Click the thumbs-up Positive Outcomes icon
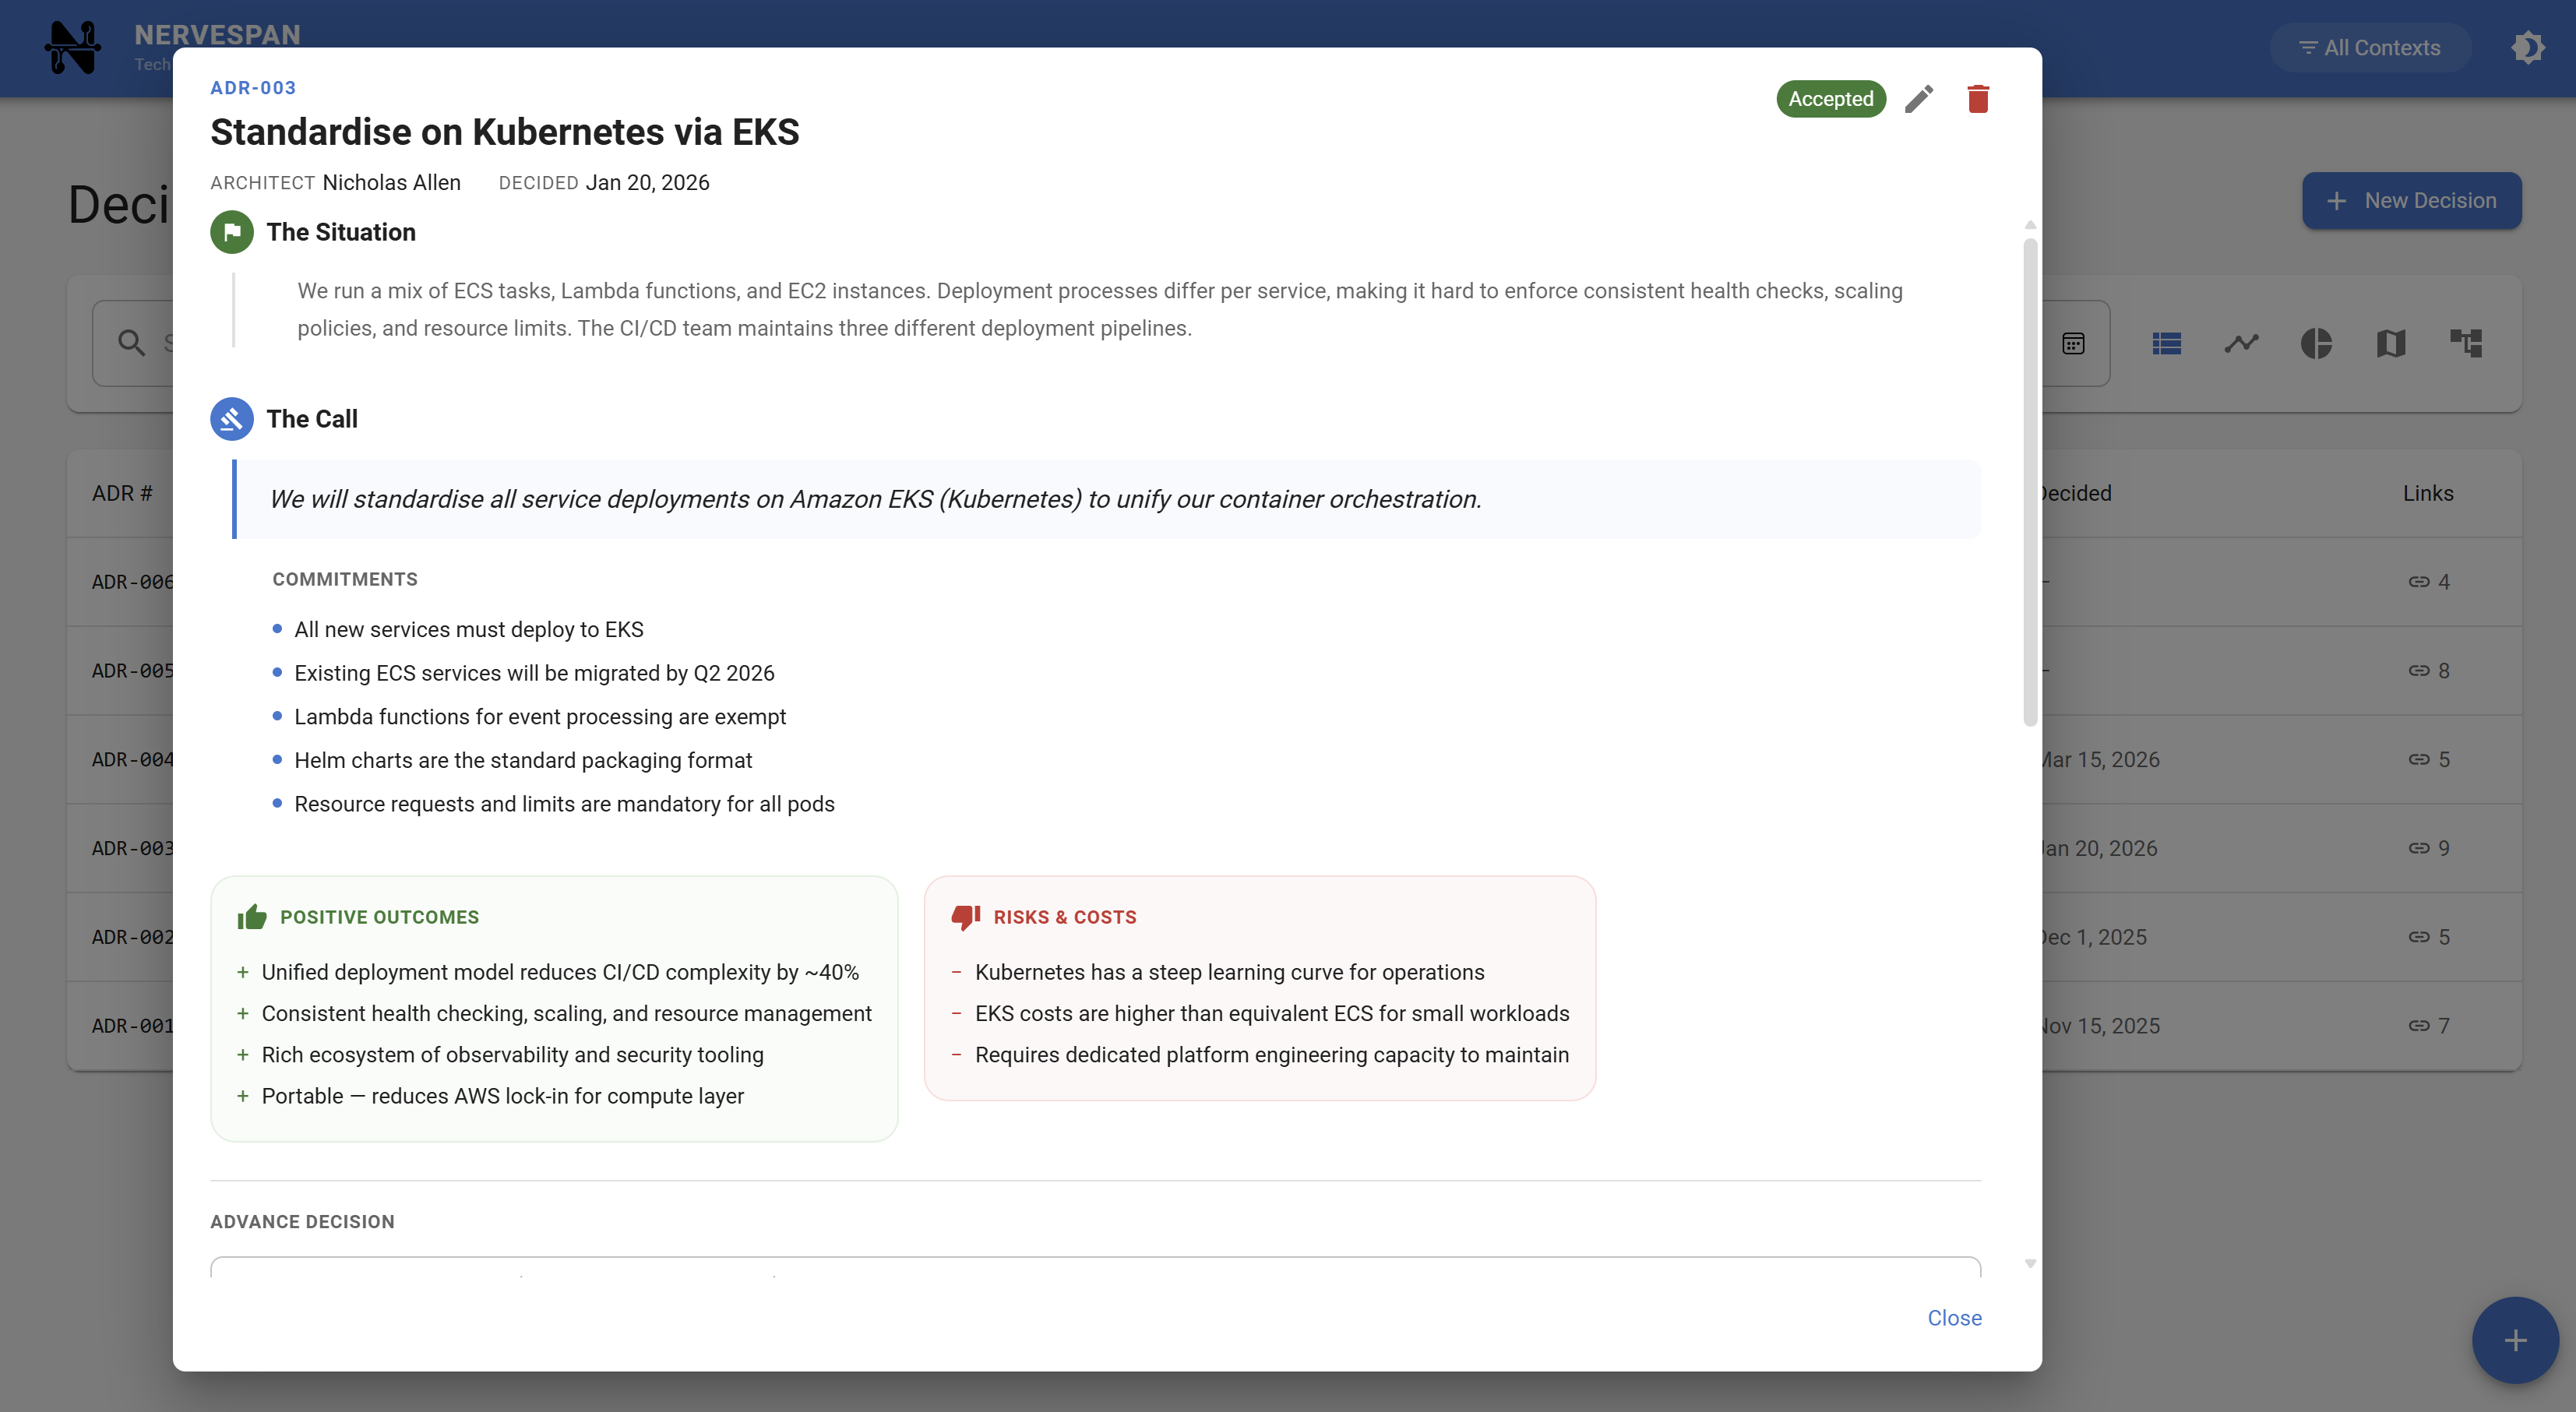The height and width of the screenshot is (1412, 2576). (x=252, y=917)
